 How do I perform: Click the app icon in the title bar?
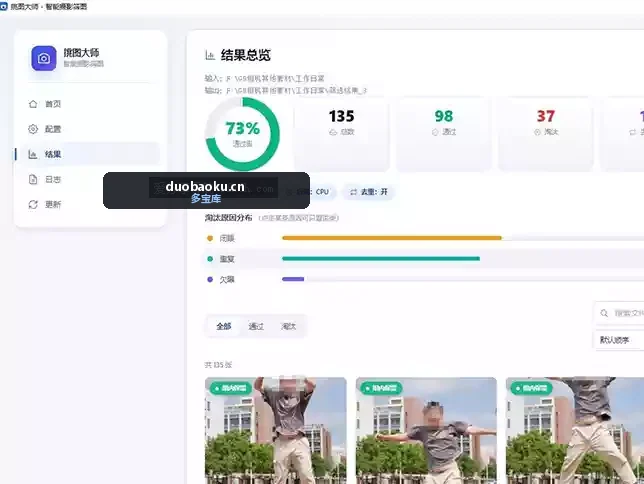point(4,6)
